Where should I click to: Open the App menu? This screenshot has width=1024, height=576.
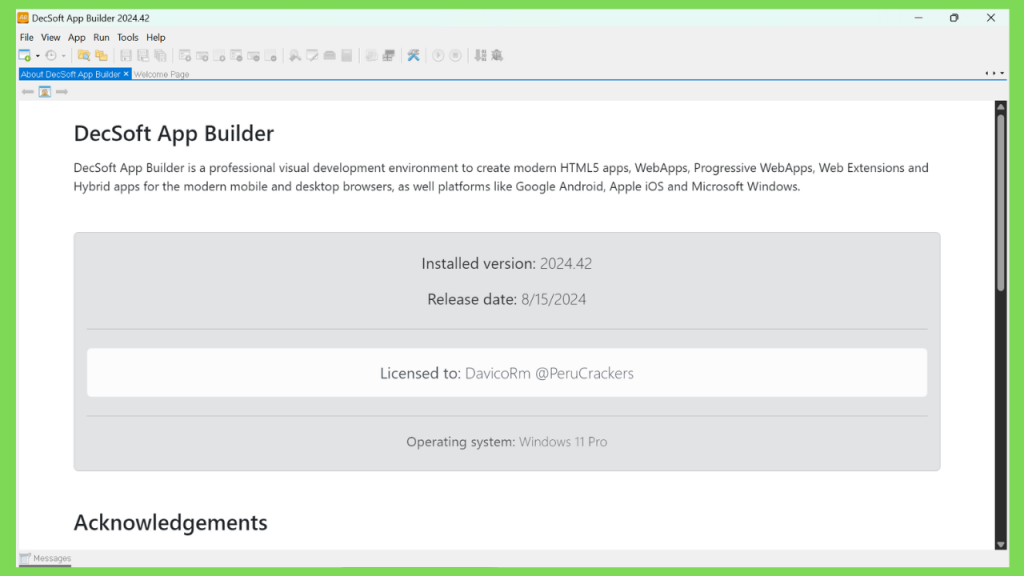pyautogui.click(x=76, y=37)
